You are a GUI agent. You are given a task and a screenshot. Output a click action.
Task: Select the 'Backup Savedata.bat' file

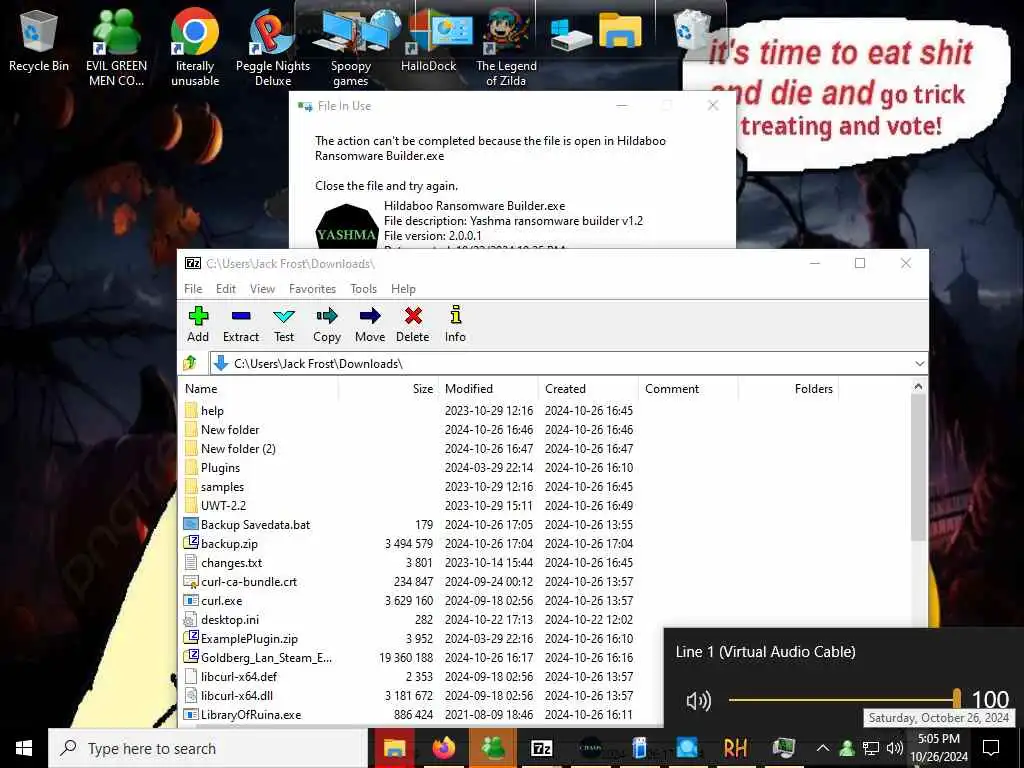pos(409,524)
